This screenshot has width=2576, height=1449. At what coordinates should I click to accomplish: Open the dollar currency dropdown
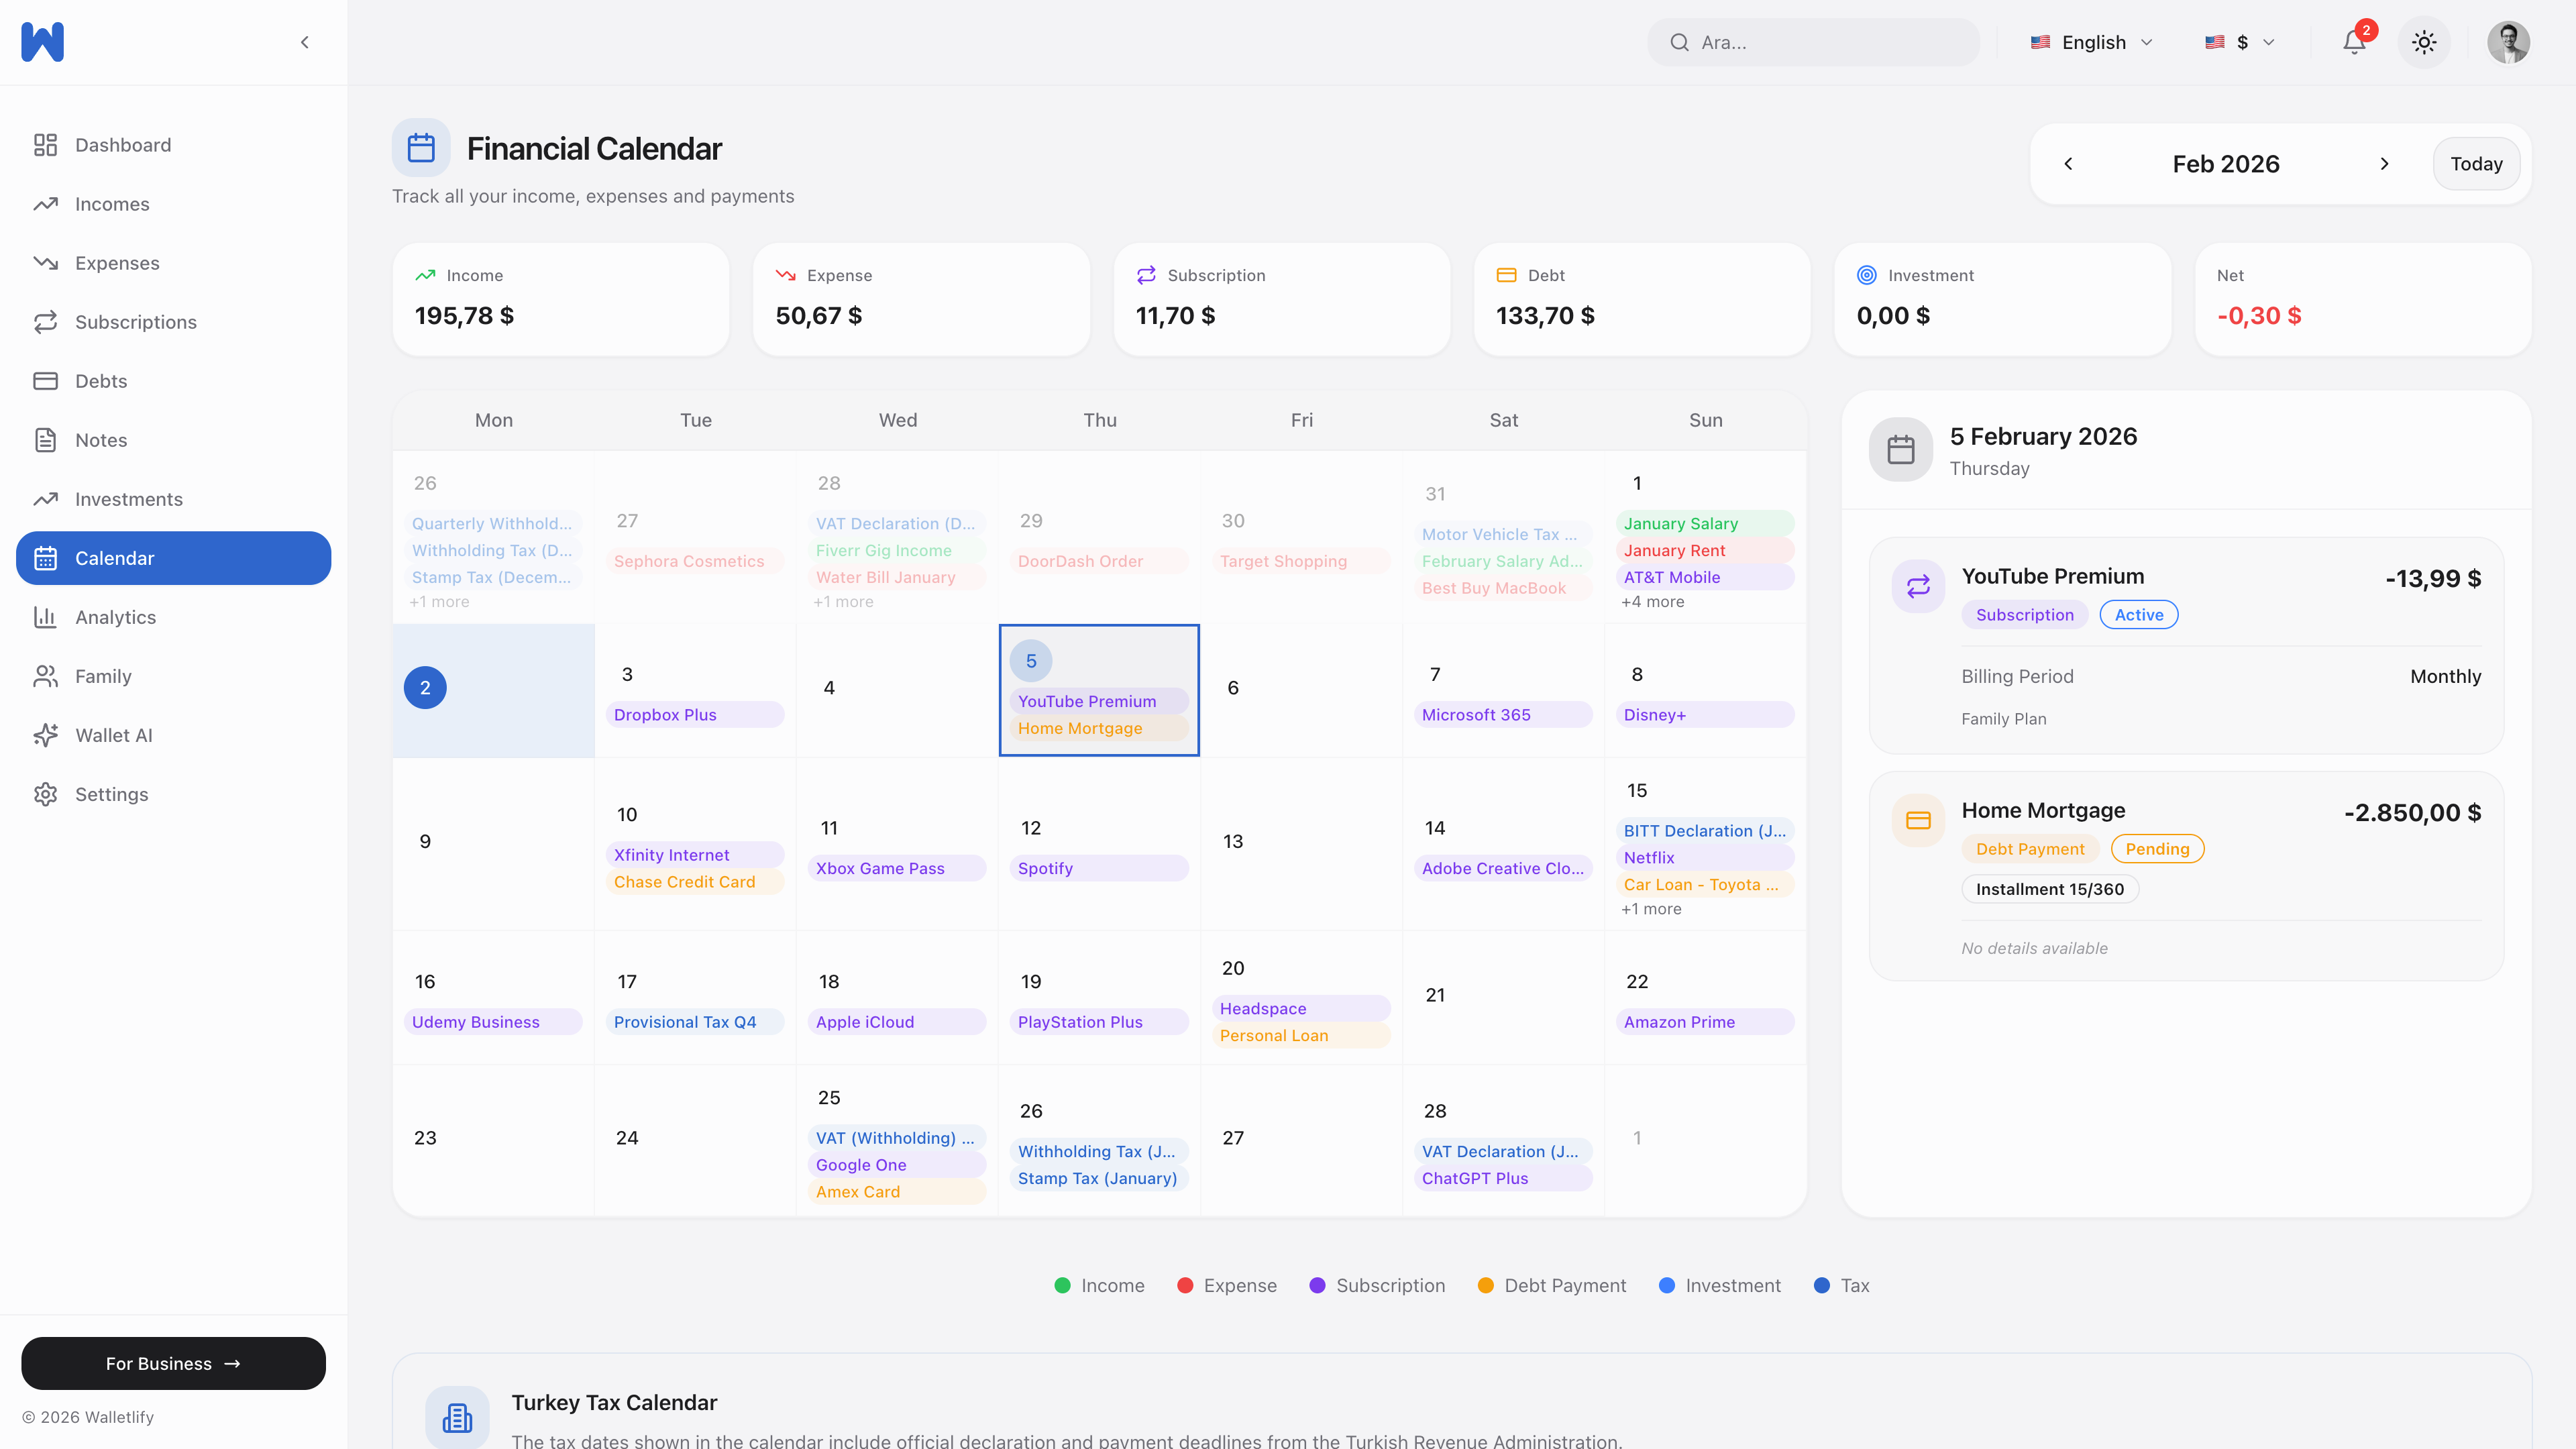[2240, 42]
